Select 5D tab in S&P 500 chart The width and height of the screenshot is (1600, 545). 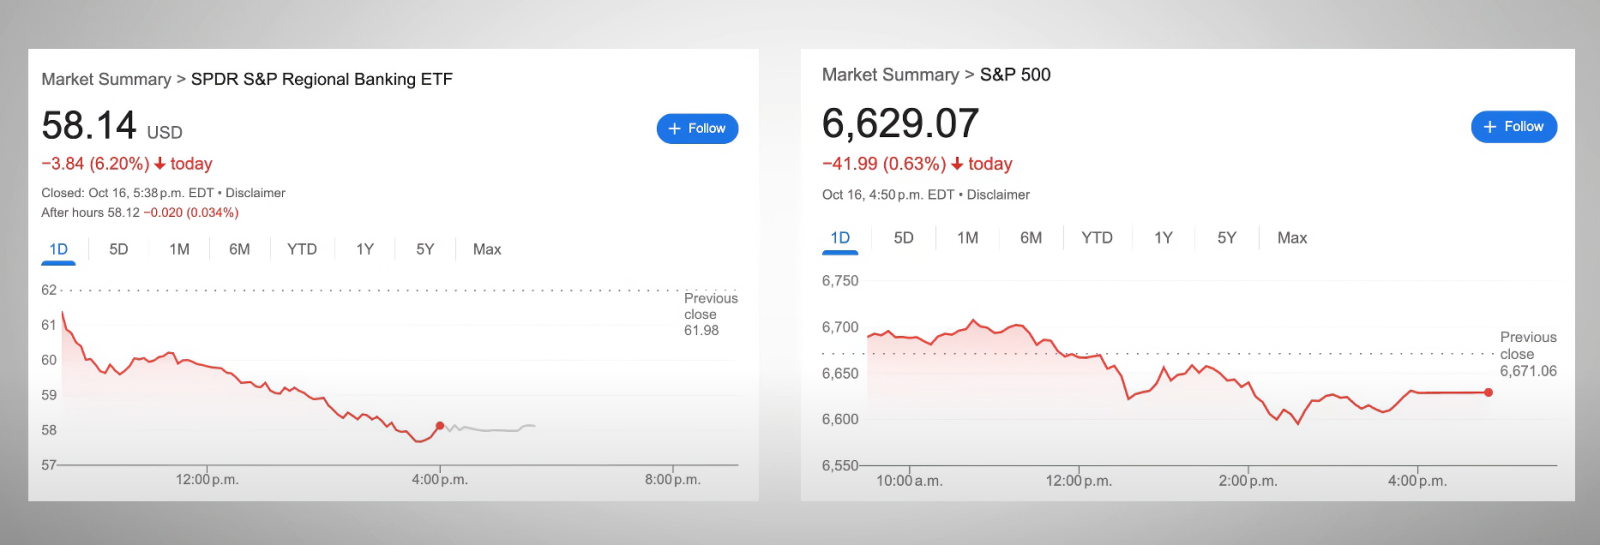[904, 238]
